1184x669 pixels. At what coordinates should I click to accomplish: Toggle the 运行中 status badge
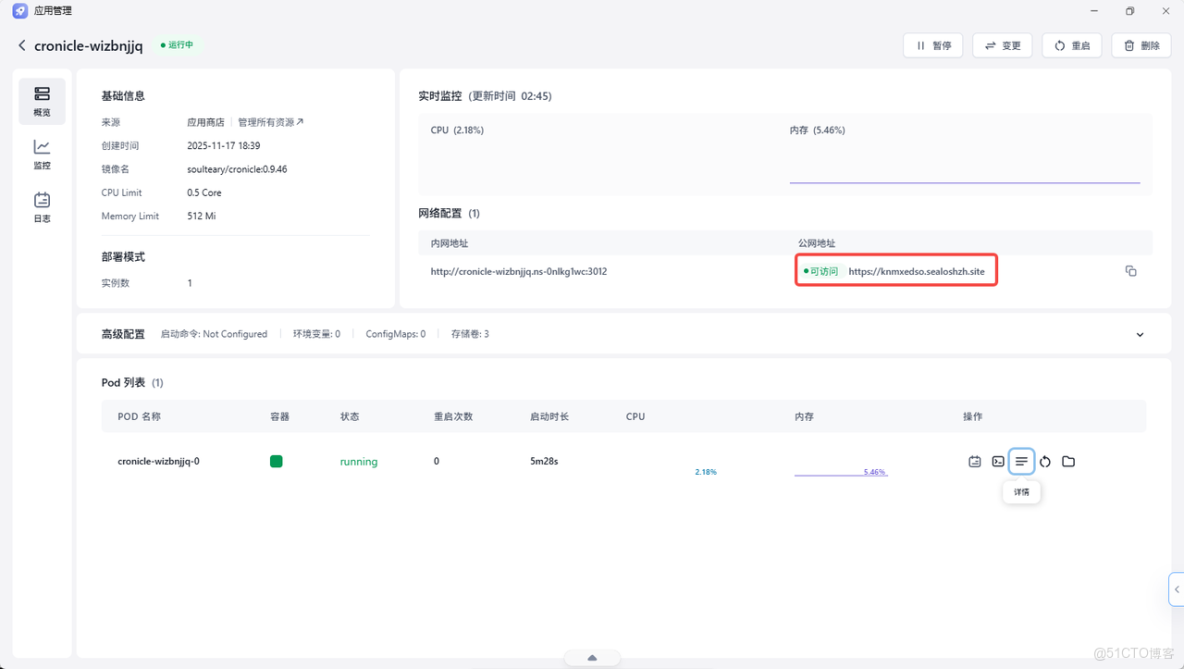tap(177, 45)
